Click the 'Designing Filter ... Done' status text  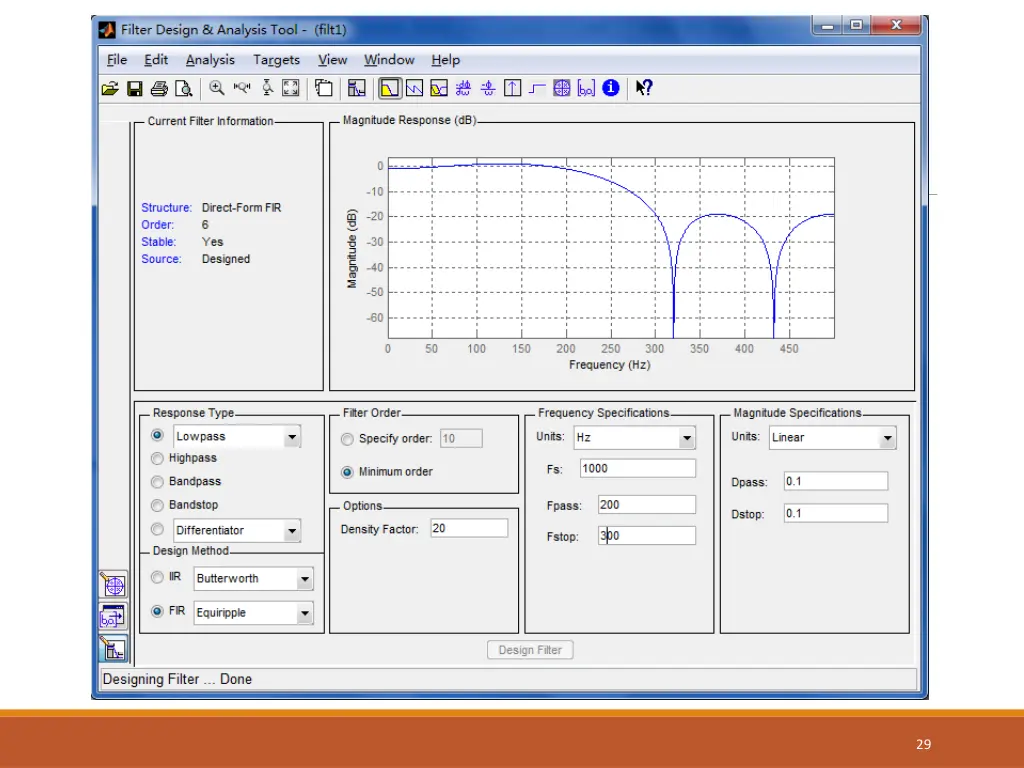[177, 679]
